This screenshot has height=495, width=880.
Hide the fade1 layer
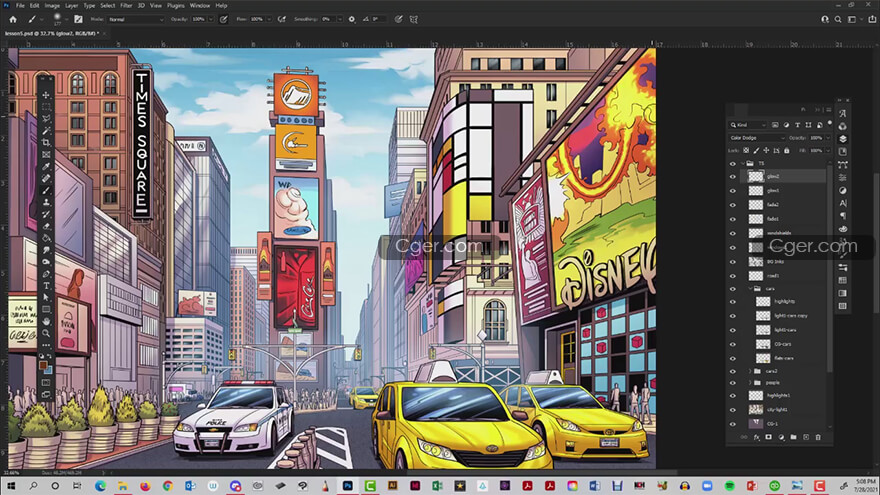point(732,219)
